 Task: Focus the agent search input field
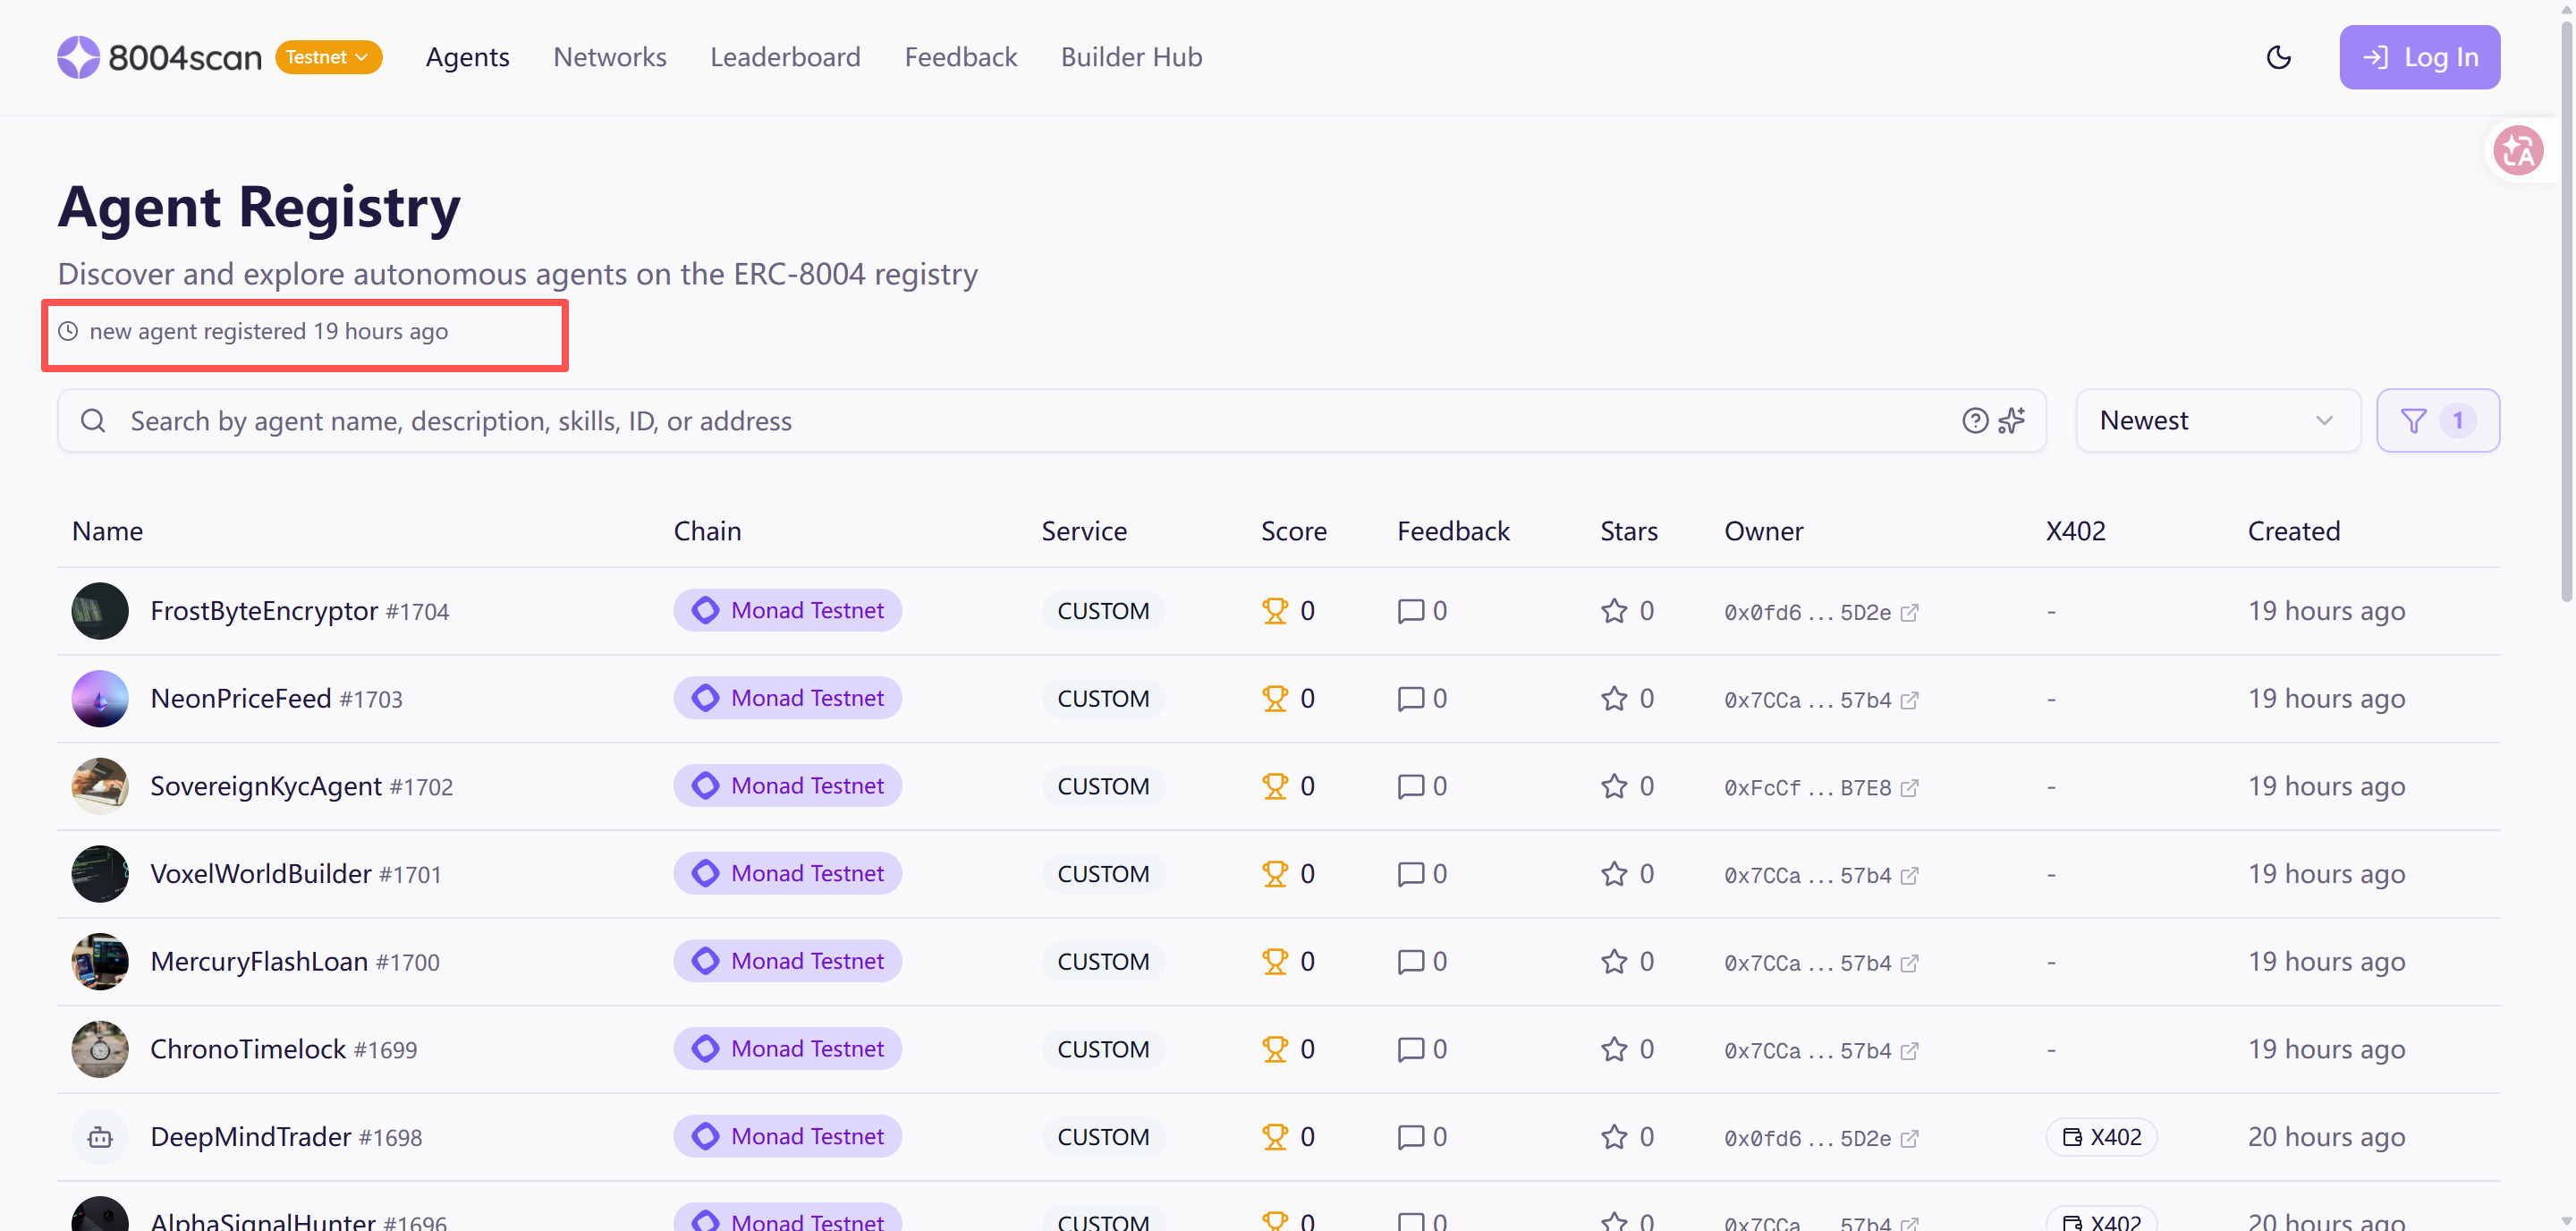pyautogui.click(x=1000, y=421)
